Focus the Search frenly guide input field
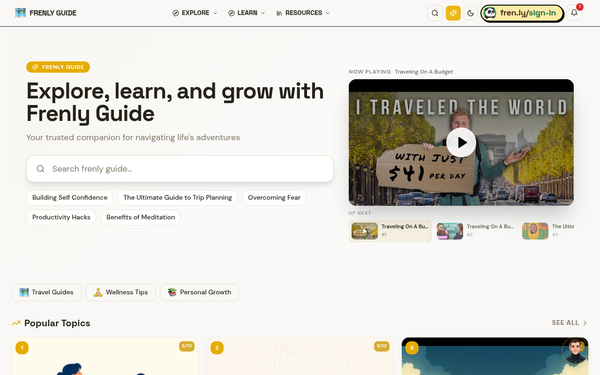 pos(180,169)
